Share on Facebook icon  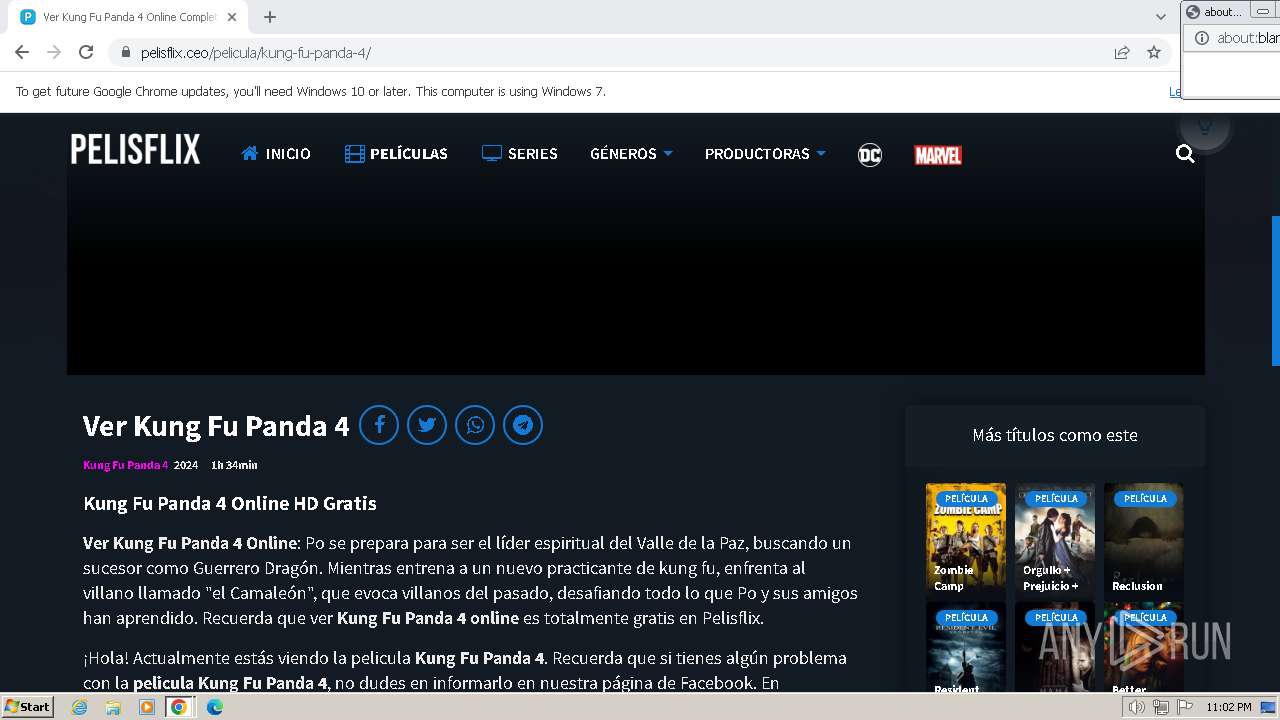[x=379, y=425]
